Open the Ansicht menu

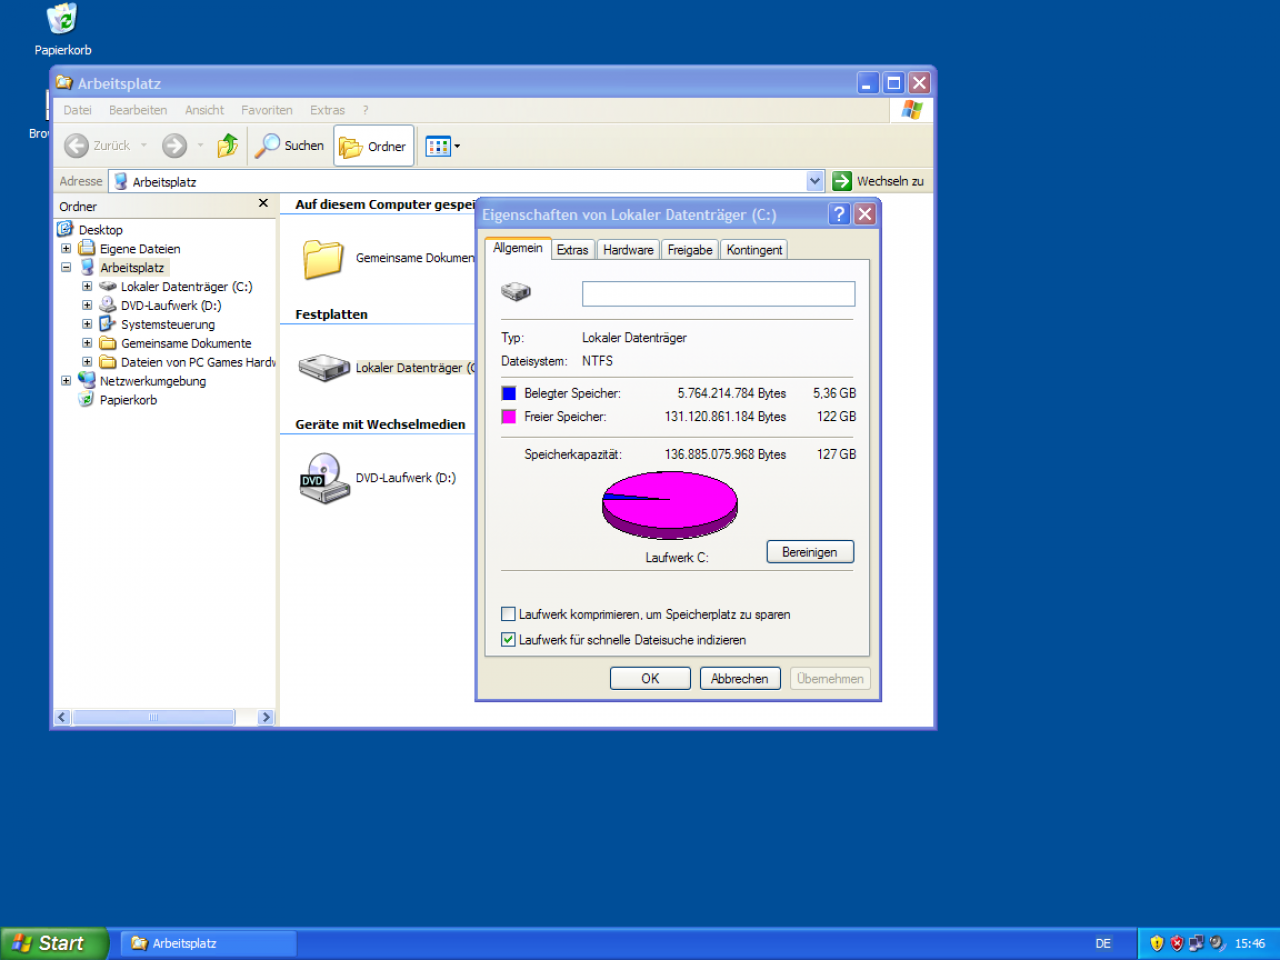click(204, 110)
